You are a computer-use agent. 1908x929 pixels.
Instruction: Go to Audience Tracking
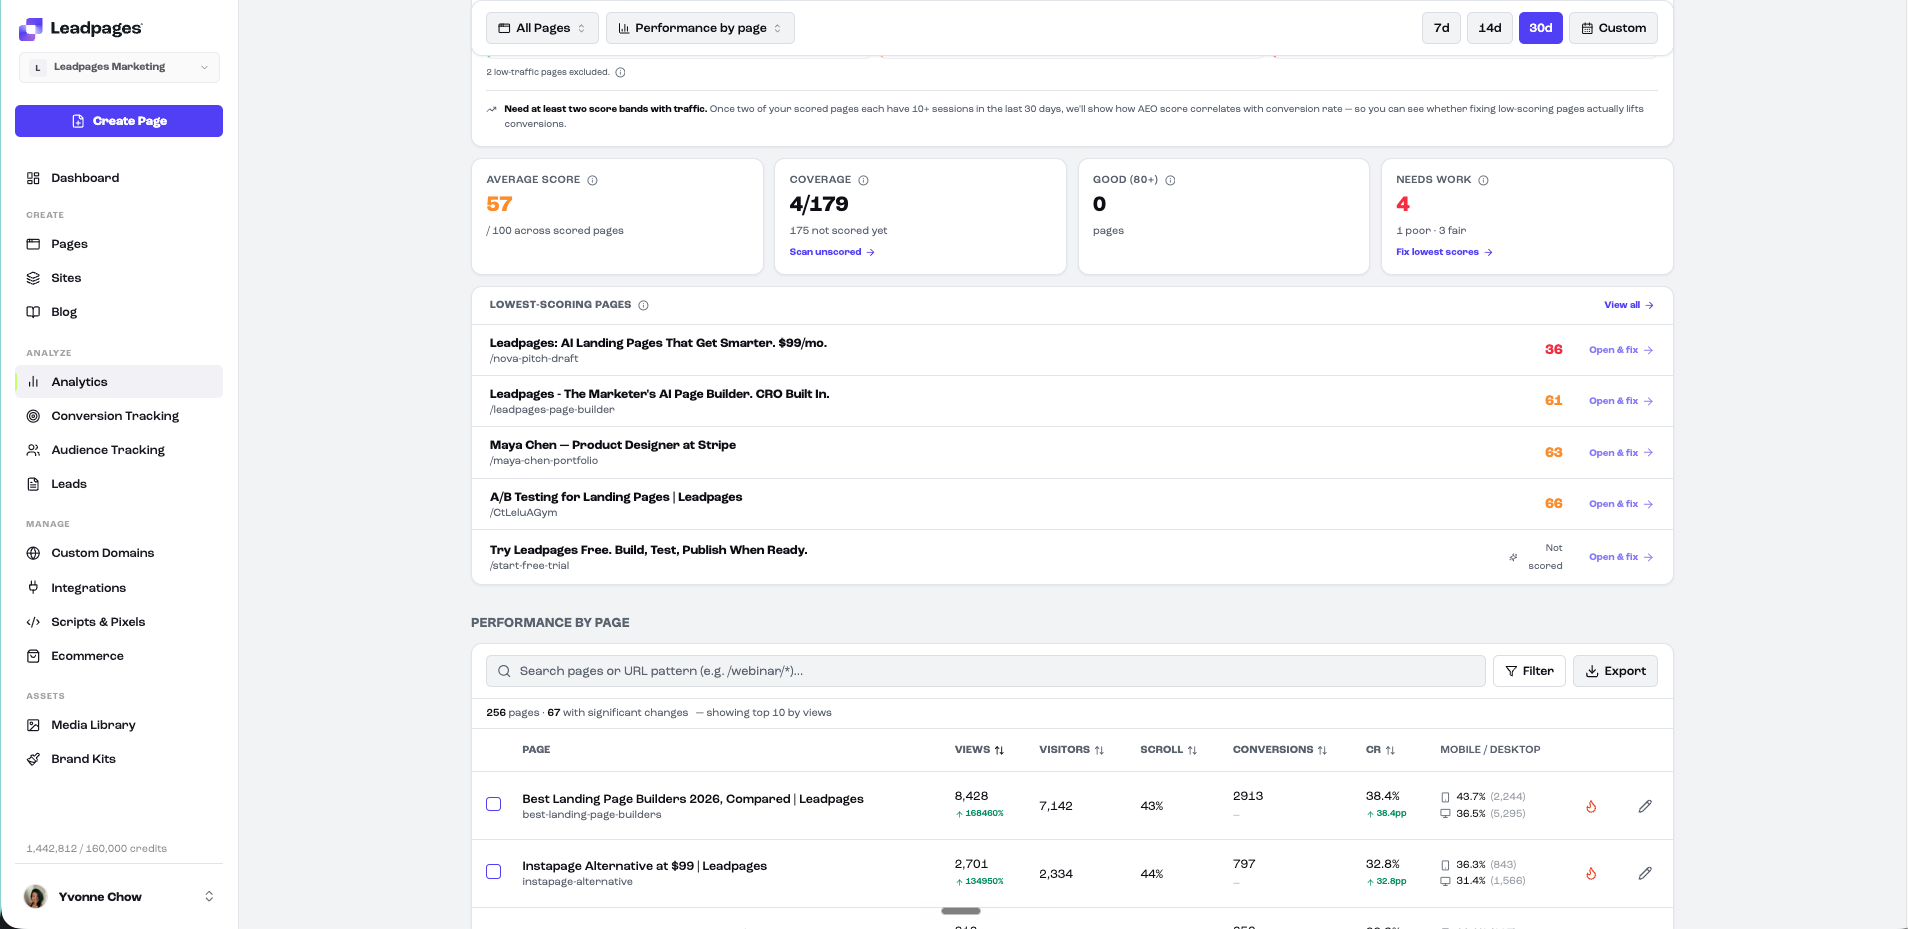pos(119,450)
